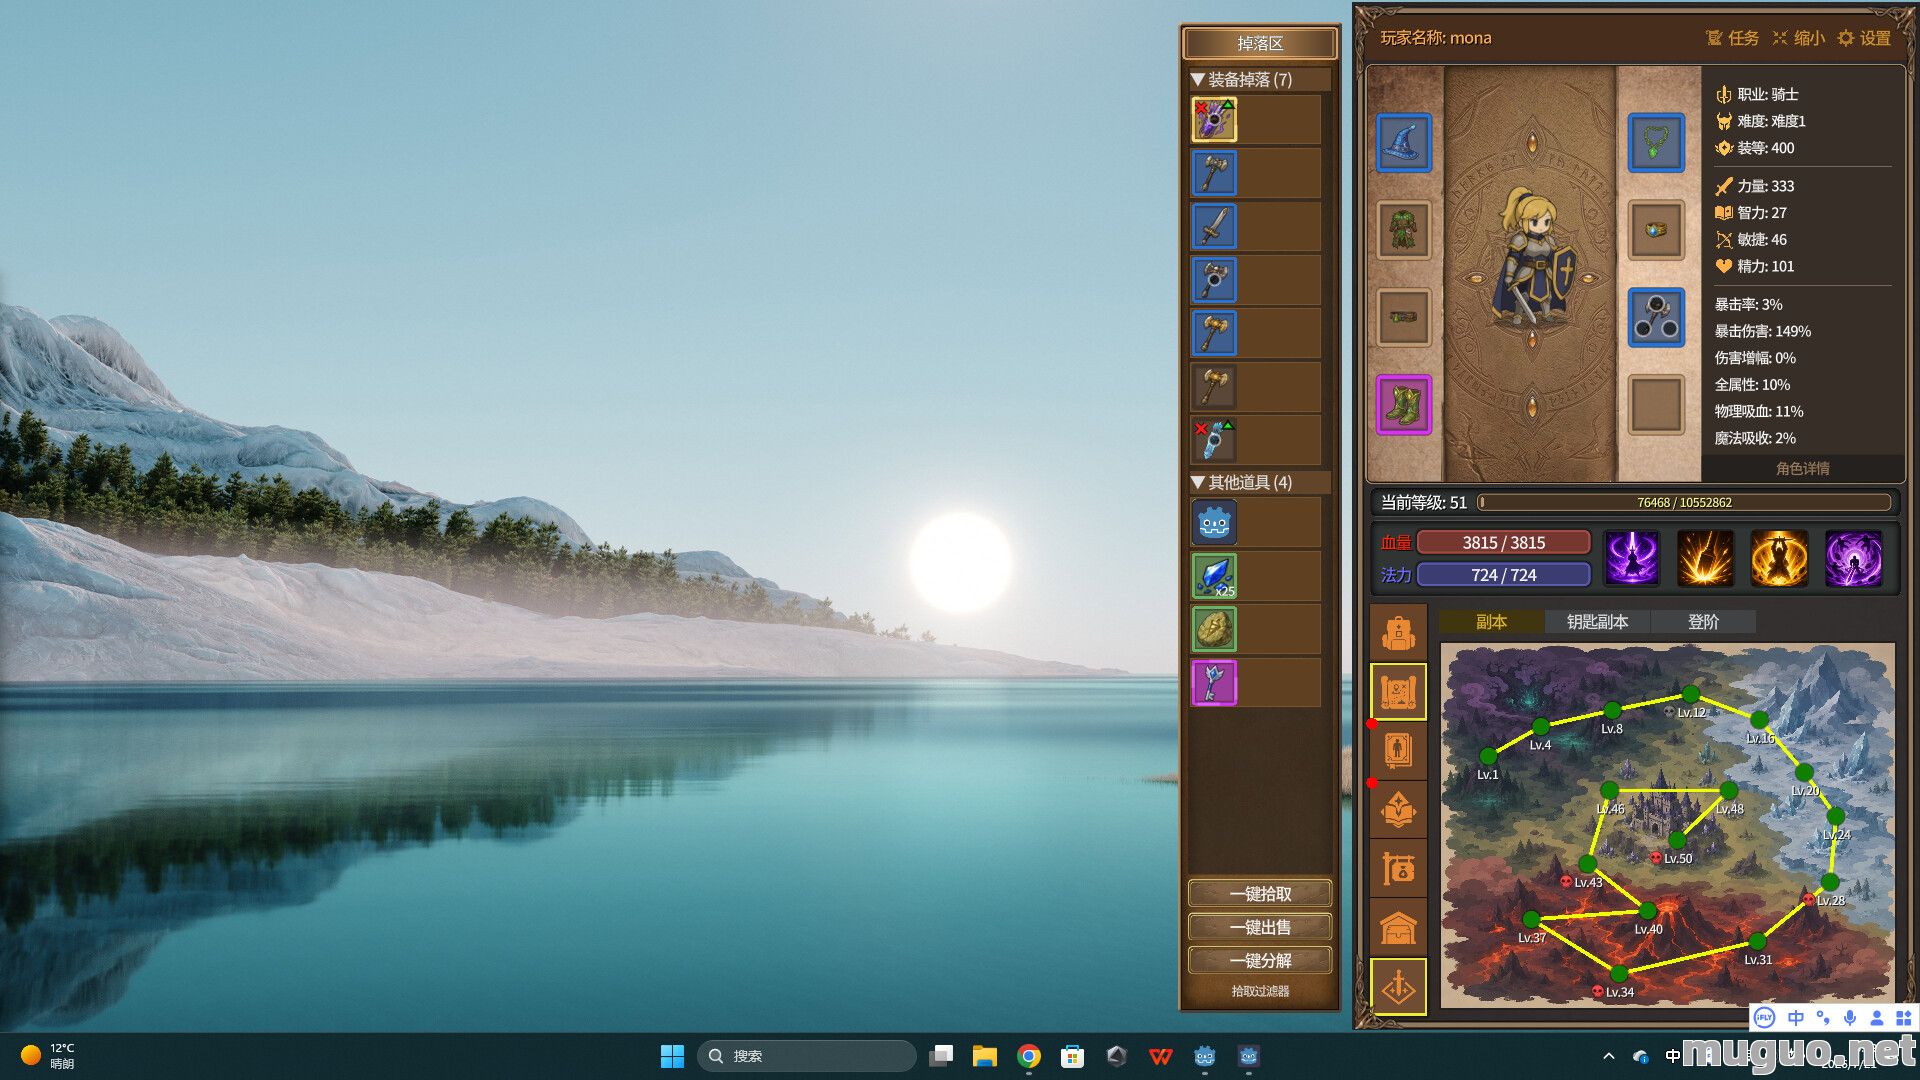Click the experience progress bar 76468 / 10552862
Image resolution: width=1920 pixels, height=1080 pixels.
pyautogui.click(x=1684, y=502)
